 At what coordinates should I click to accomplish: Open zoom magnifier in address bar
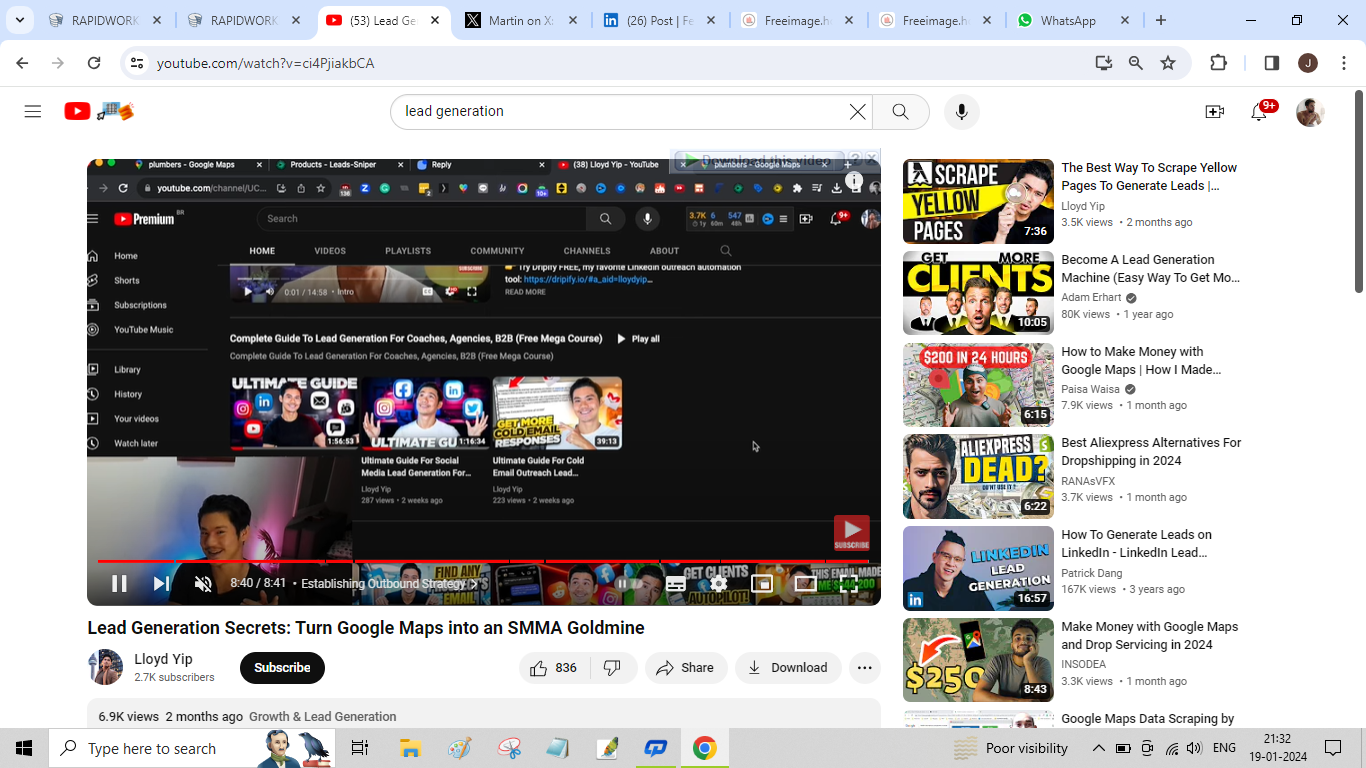pos(1136,63)
